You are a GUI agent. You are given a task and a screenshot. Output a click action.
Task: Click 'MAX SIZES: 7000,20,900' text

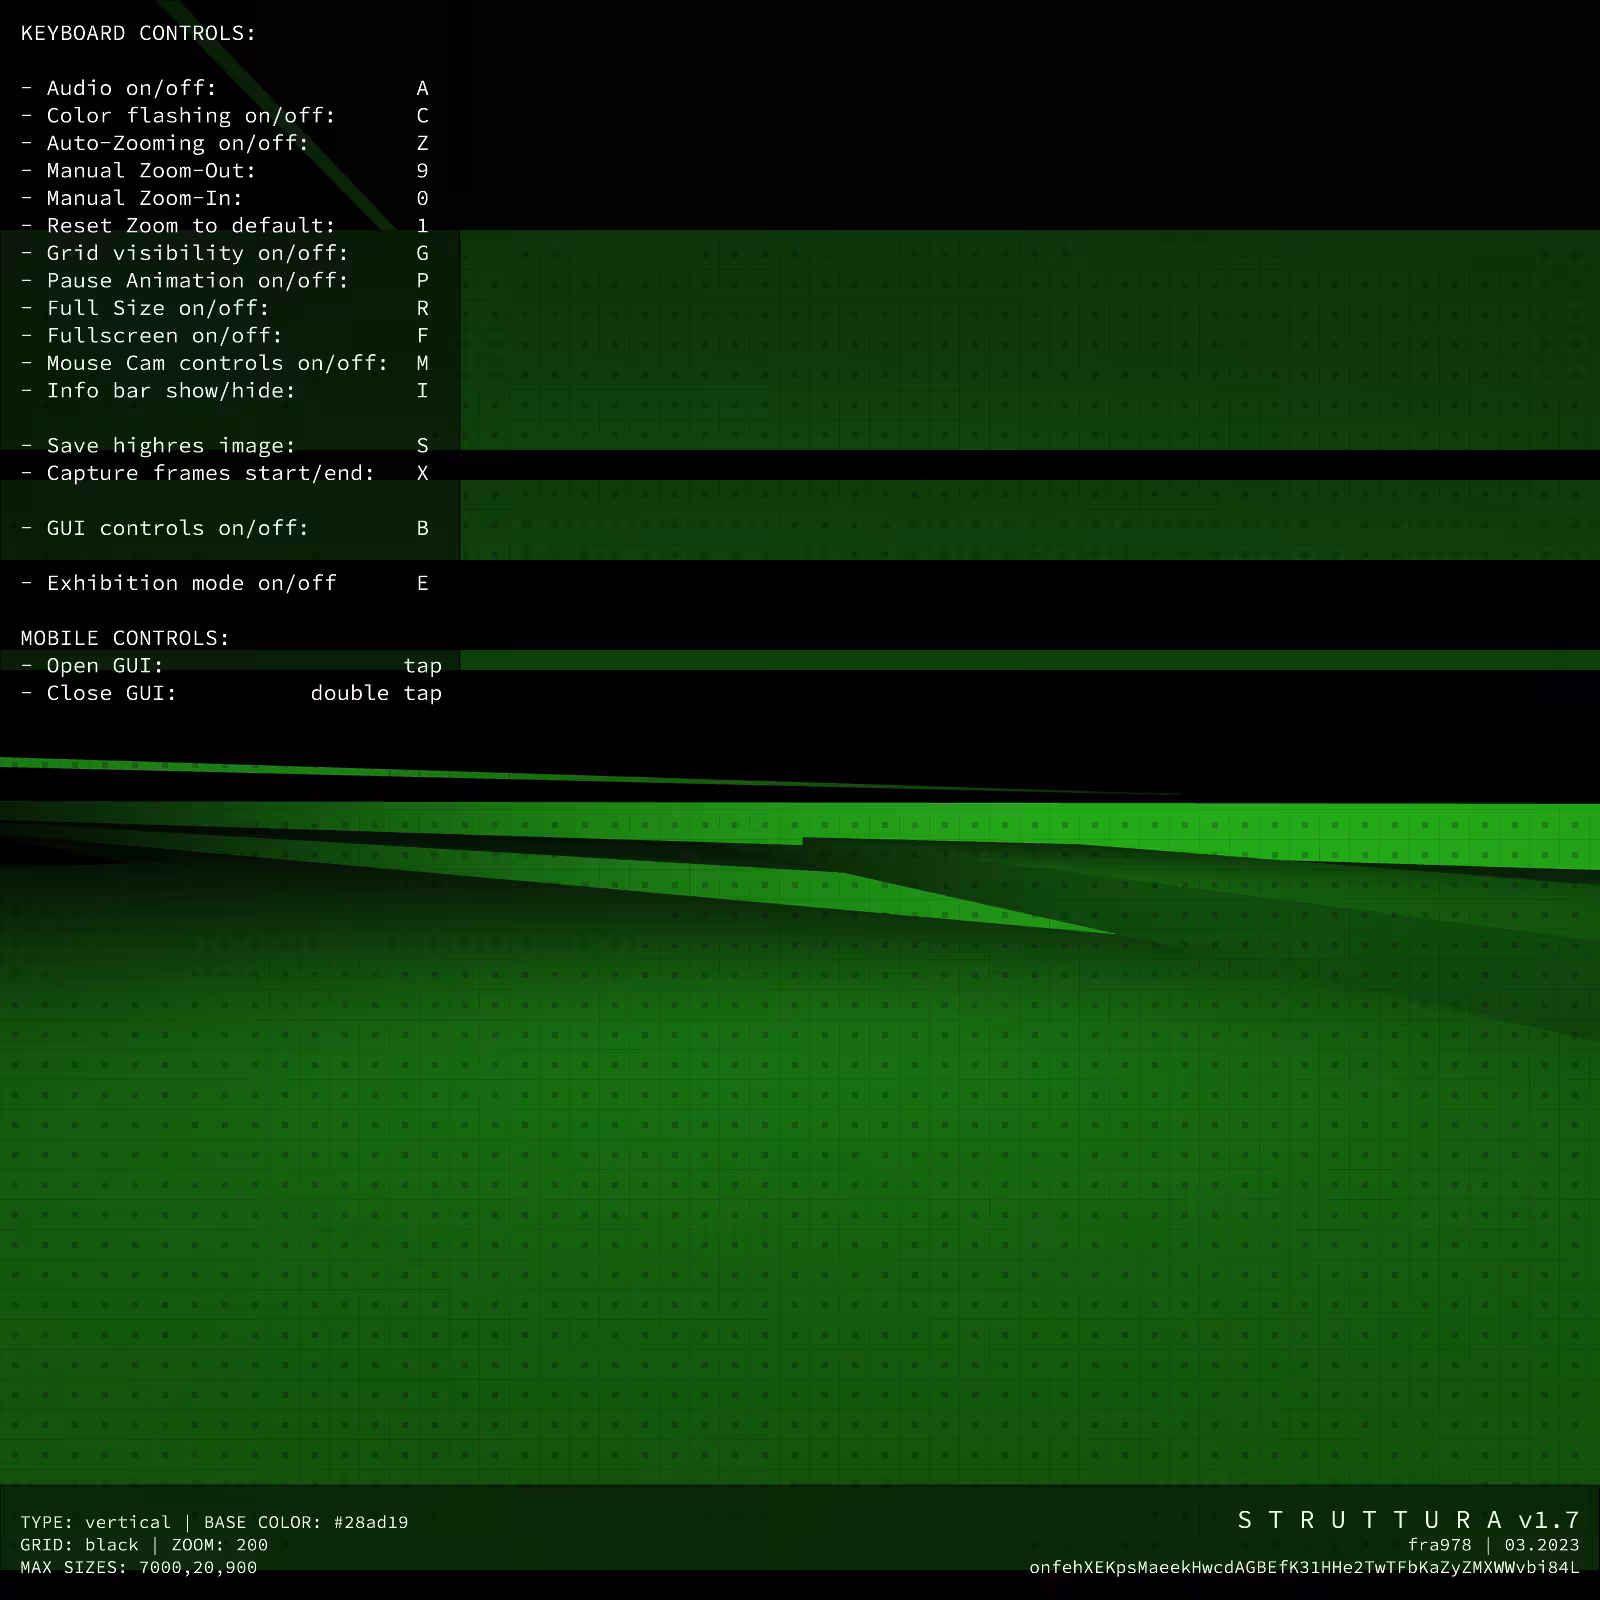coord(139,1567)
